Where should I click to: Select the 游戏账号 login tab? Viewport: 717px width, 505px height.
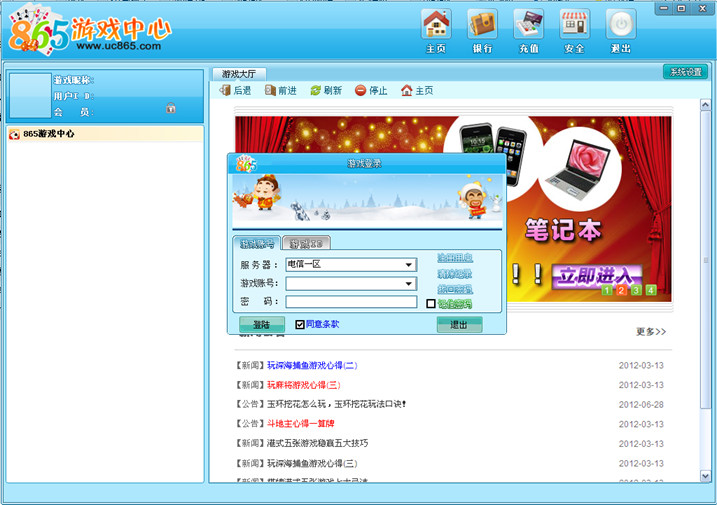[x=257, y=243]
